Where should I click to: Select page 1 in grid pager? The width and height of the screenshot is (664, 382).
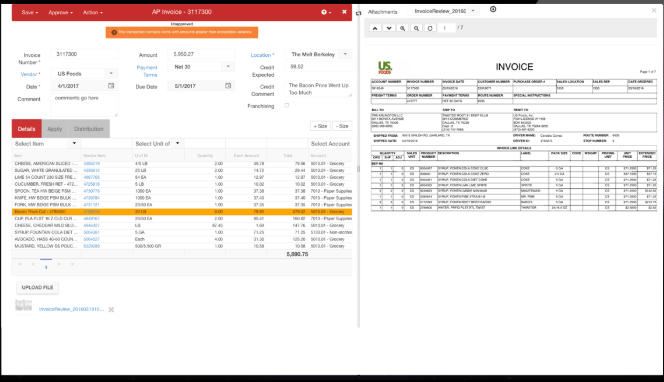(46, 267)
